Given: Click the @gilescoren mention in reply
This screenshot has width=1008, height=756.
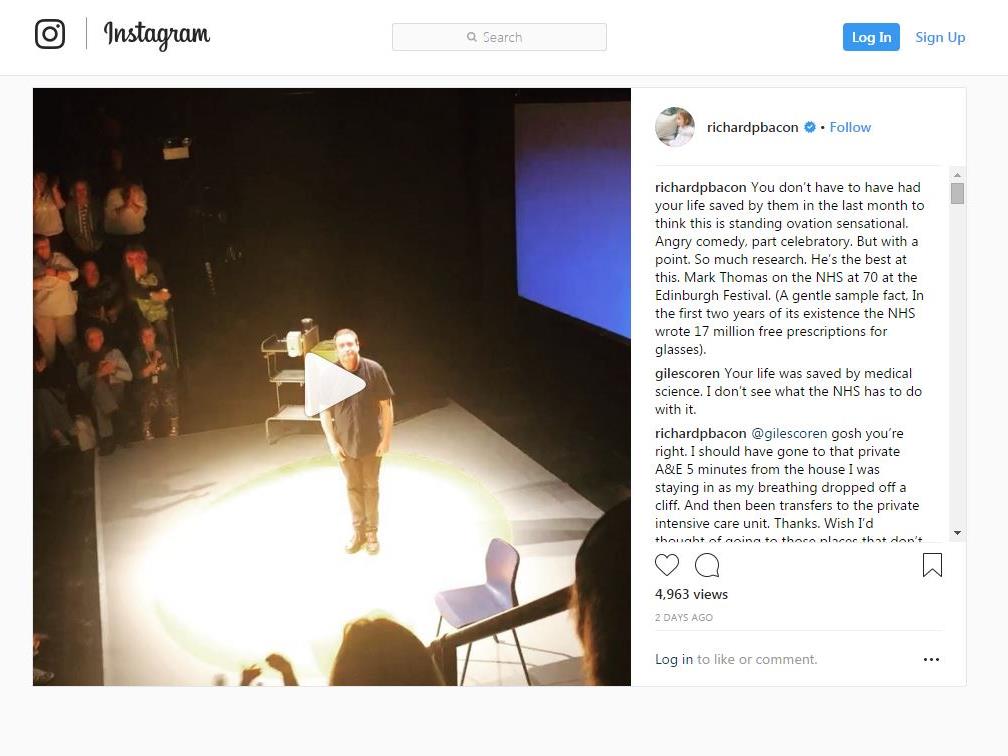Looking at the screenshot, I should pos(789,433).
